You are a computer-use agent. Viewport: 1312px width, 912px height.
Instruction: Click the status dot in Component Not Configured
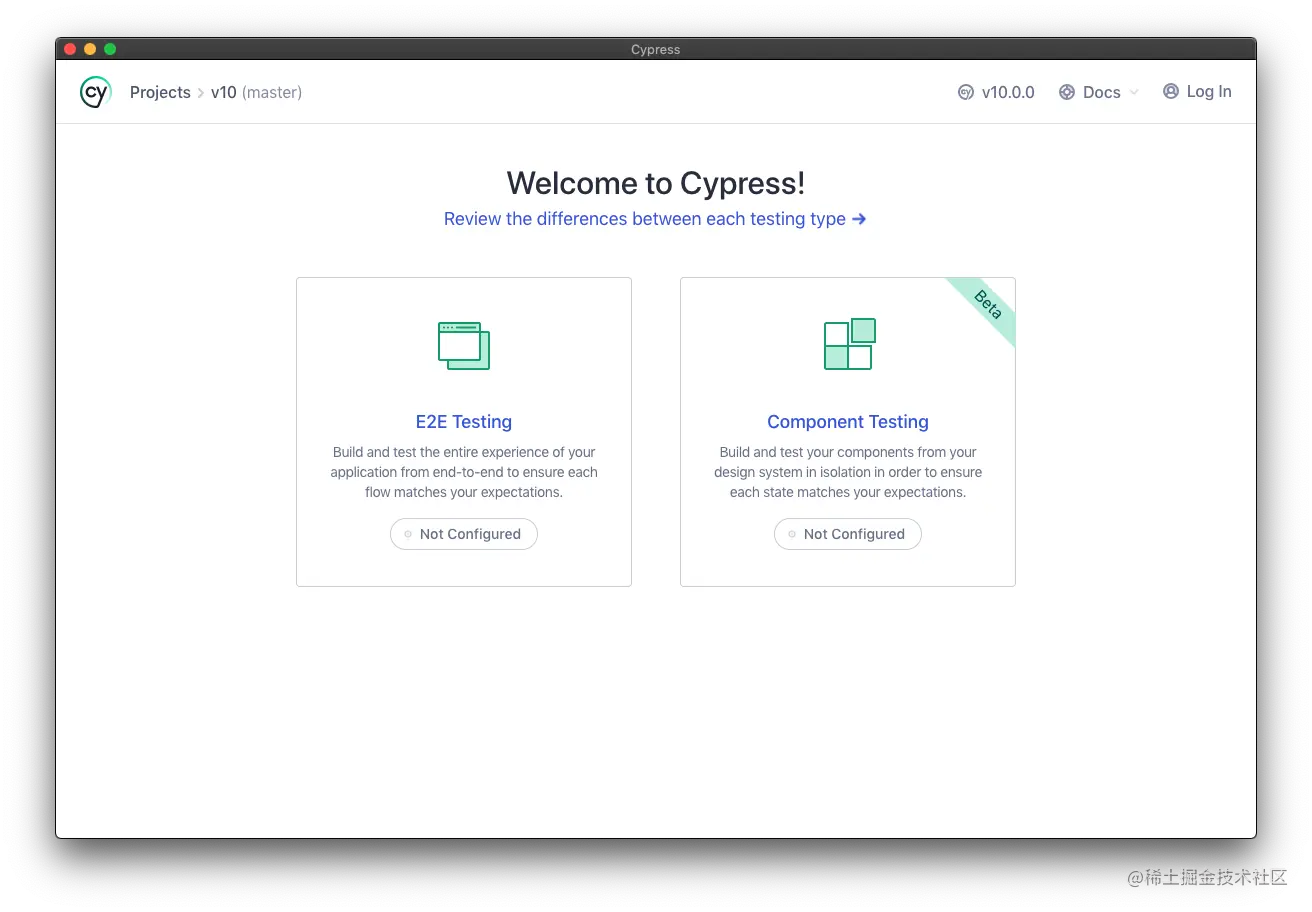(x=792, y=534)
